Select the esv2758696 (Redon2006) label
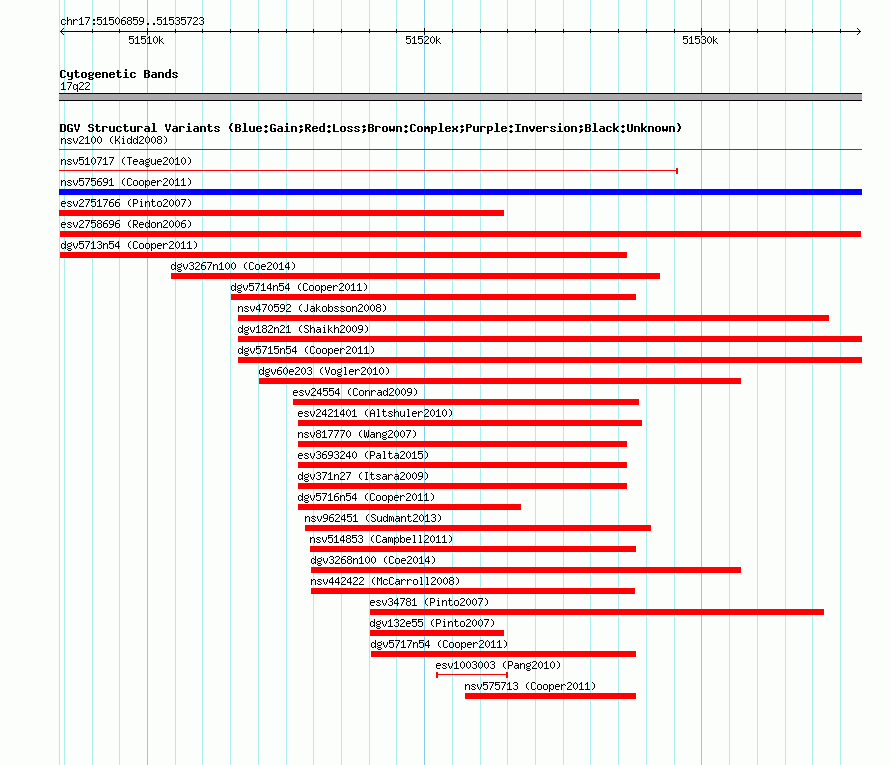The image size is (890, 765). [x=126, y=224]
